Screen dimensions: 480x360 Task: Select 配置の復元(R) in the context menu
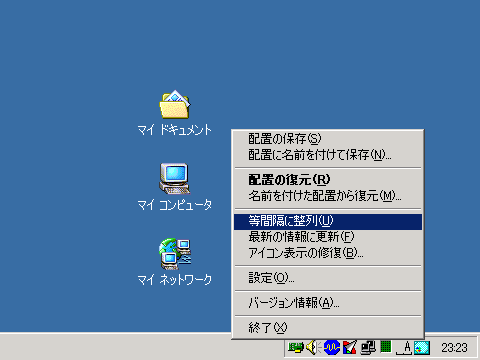[x=328, y=180]
